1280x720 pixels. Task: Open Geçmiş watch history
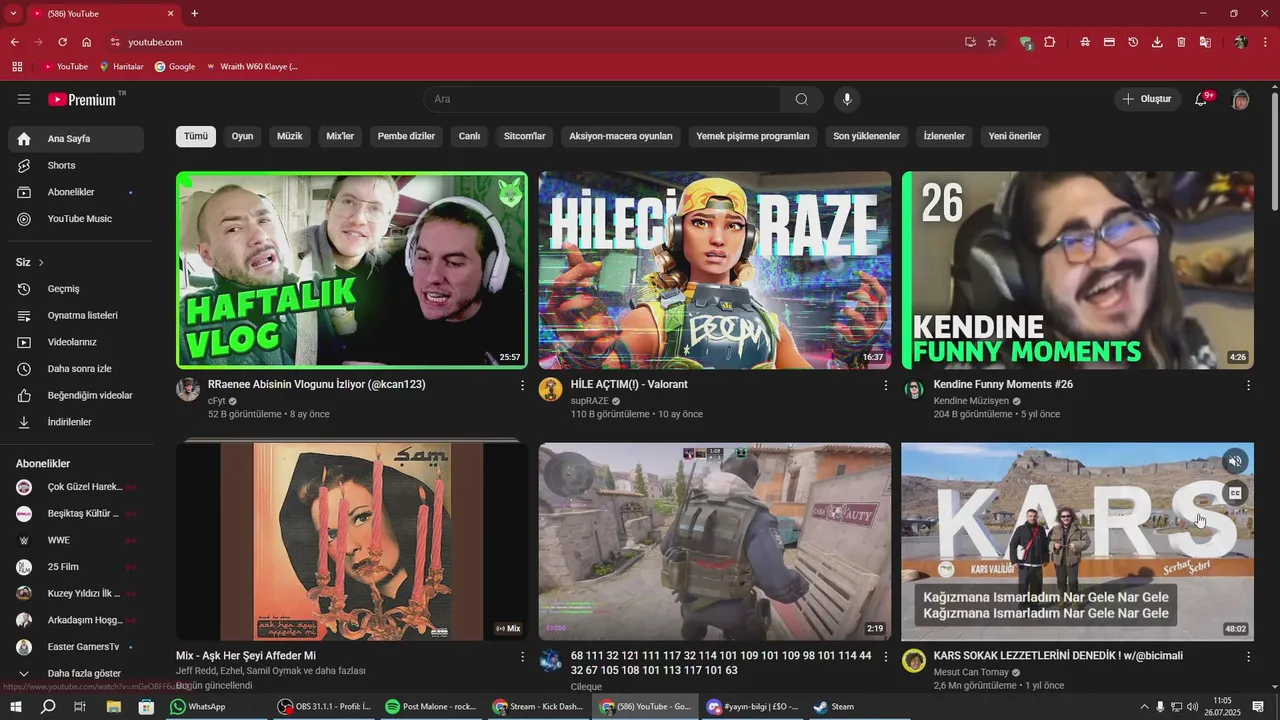(76, 289)
